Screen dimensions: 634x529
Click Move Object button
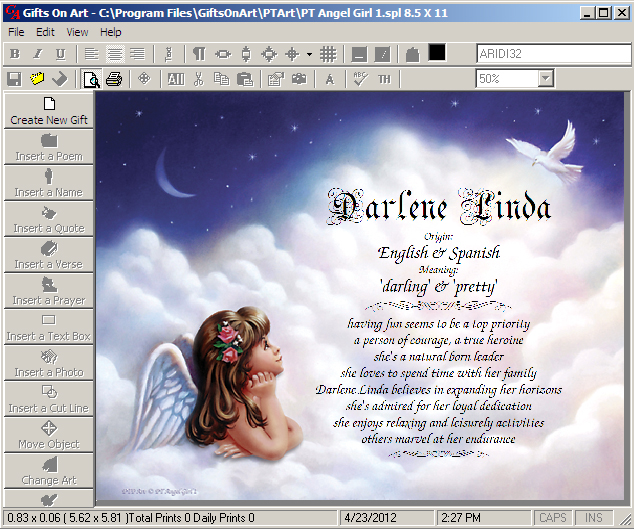point(49,435)
